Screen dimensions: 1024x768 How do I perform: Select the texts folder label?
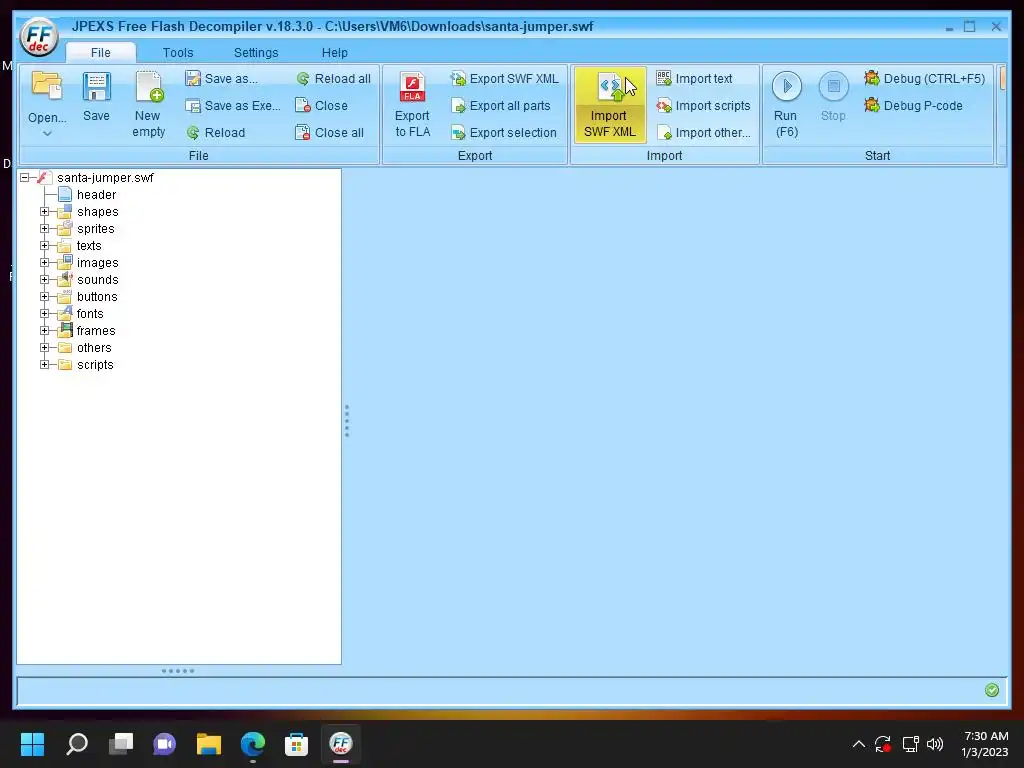89,246
